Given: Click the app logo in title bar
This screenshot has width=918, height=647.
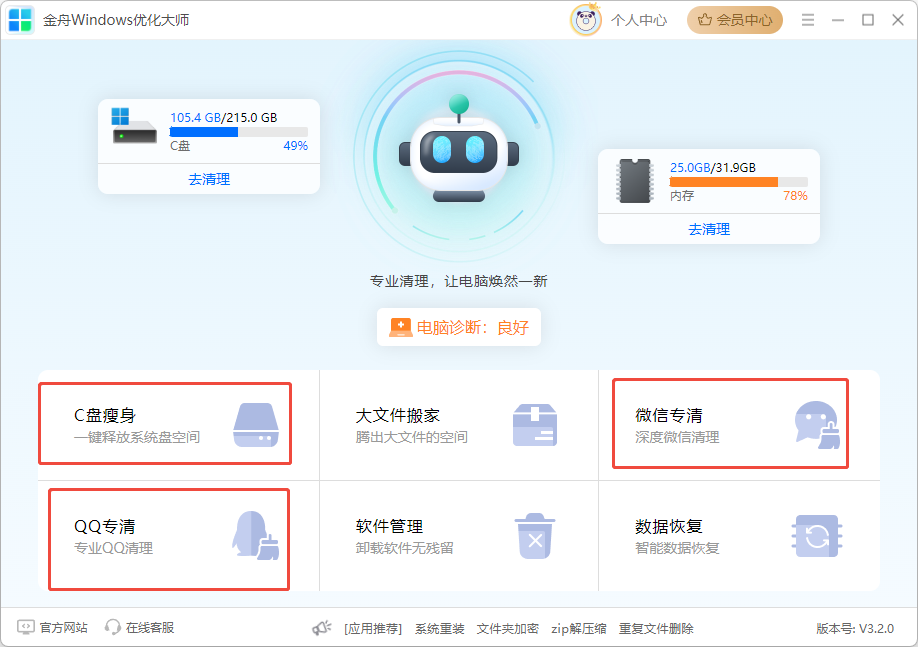Looking at the screenshot, I should click(20, 20).
